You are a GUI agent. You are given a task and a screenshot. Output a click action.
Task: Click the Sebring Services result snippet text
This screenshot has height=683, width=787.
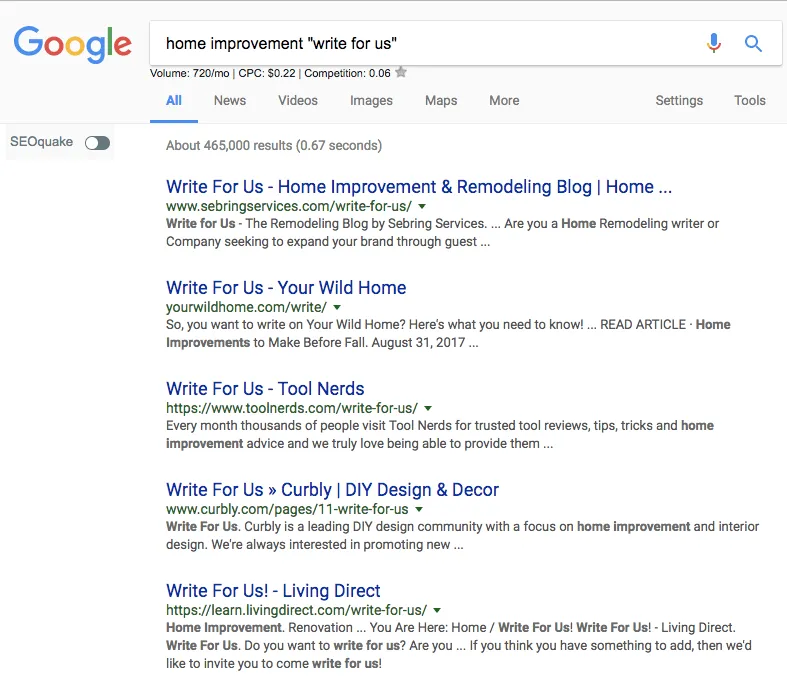tap(442, 232)
